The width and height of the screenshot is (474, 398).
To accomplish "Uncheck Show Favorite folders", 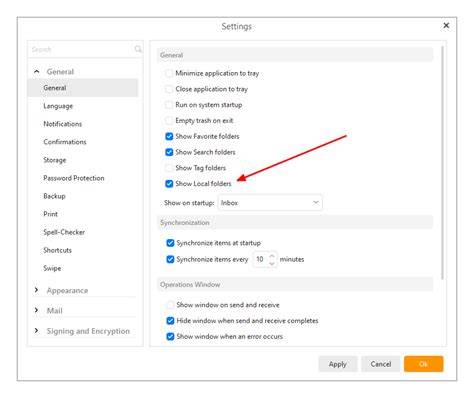I will [169, 136].
